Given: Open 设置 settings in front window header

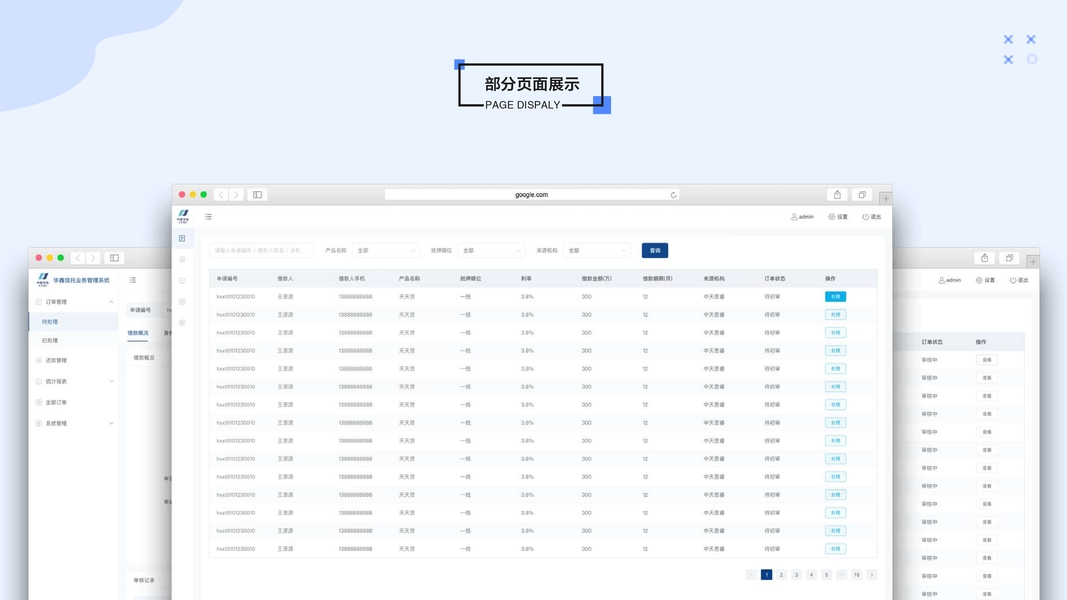Looking at the screenshot, I should coord(838,217).
